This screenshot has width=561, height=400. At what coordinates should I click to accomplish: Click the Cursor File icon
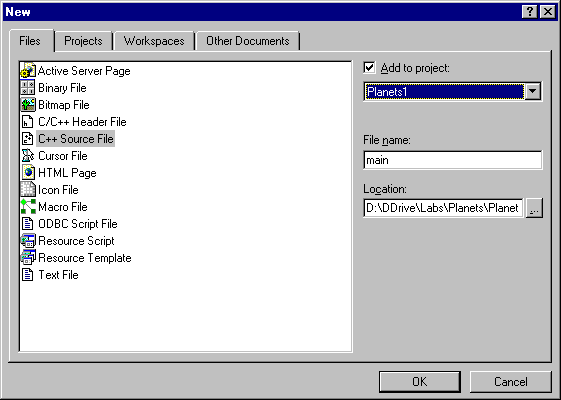[28, 156]
